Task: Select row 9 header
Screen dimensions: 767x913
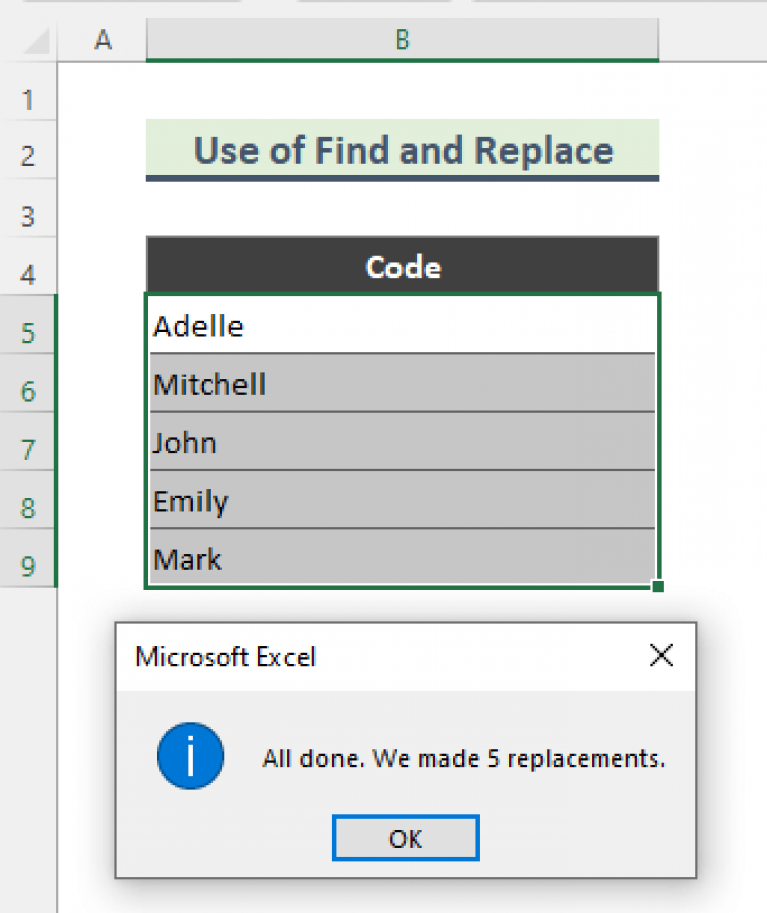Action: [27, 567]
